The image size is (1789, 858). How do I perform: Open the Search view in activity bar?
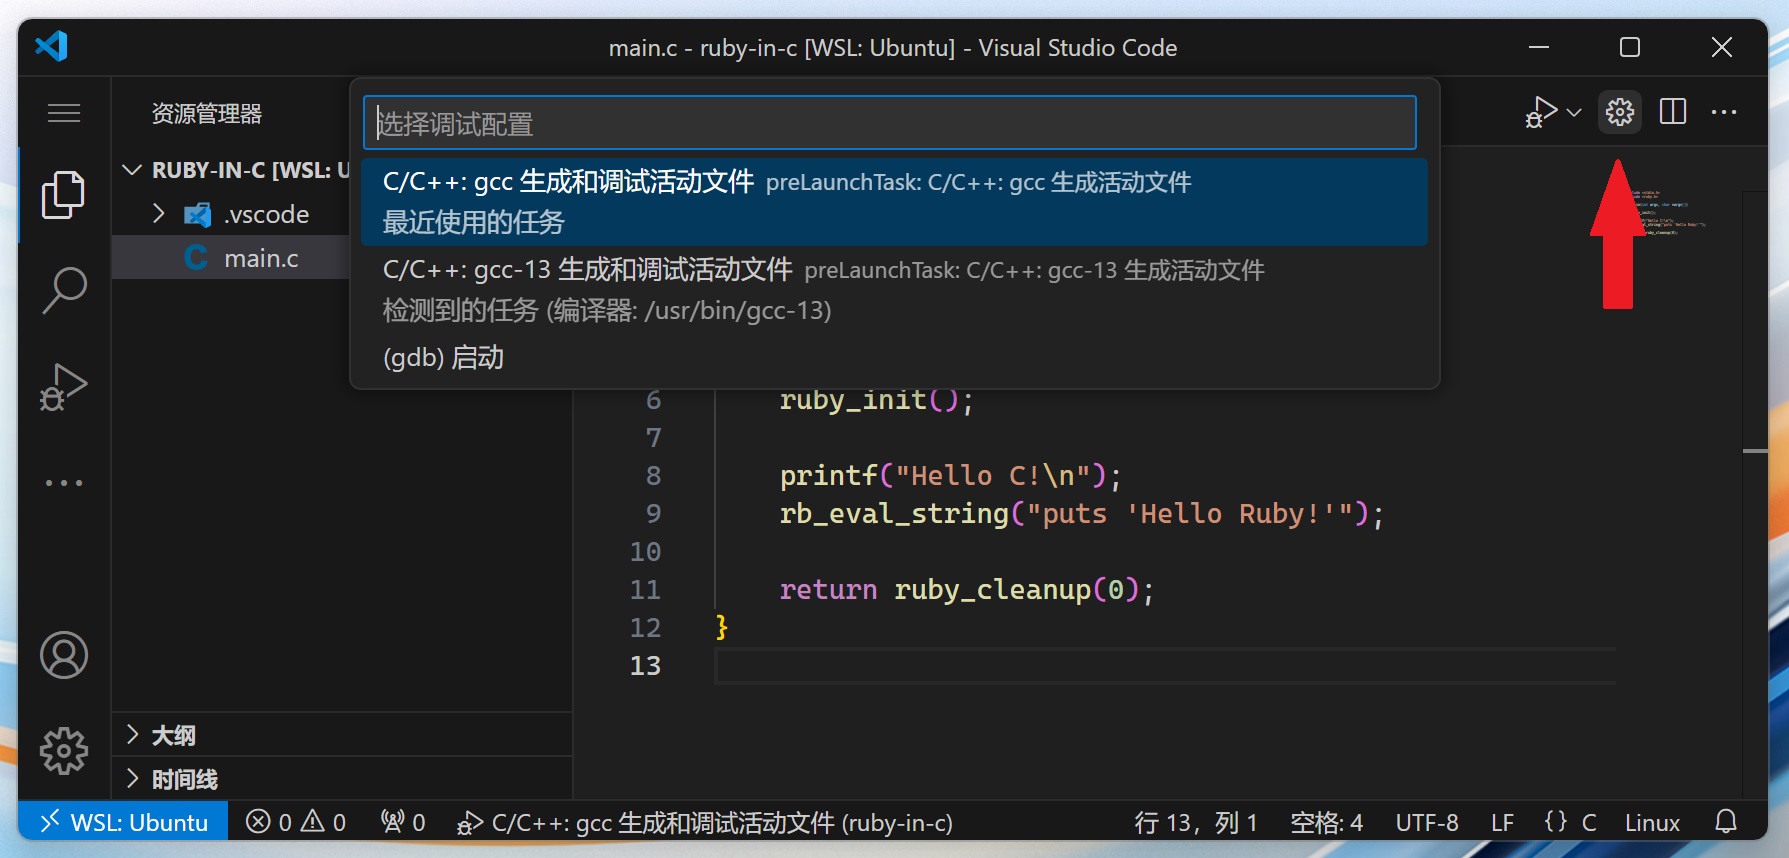(x=63, y=290)
